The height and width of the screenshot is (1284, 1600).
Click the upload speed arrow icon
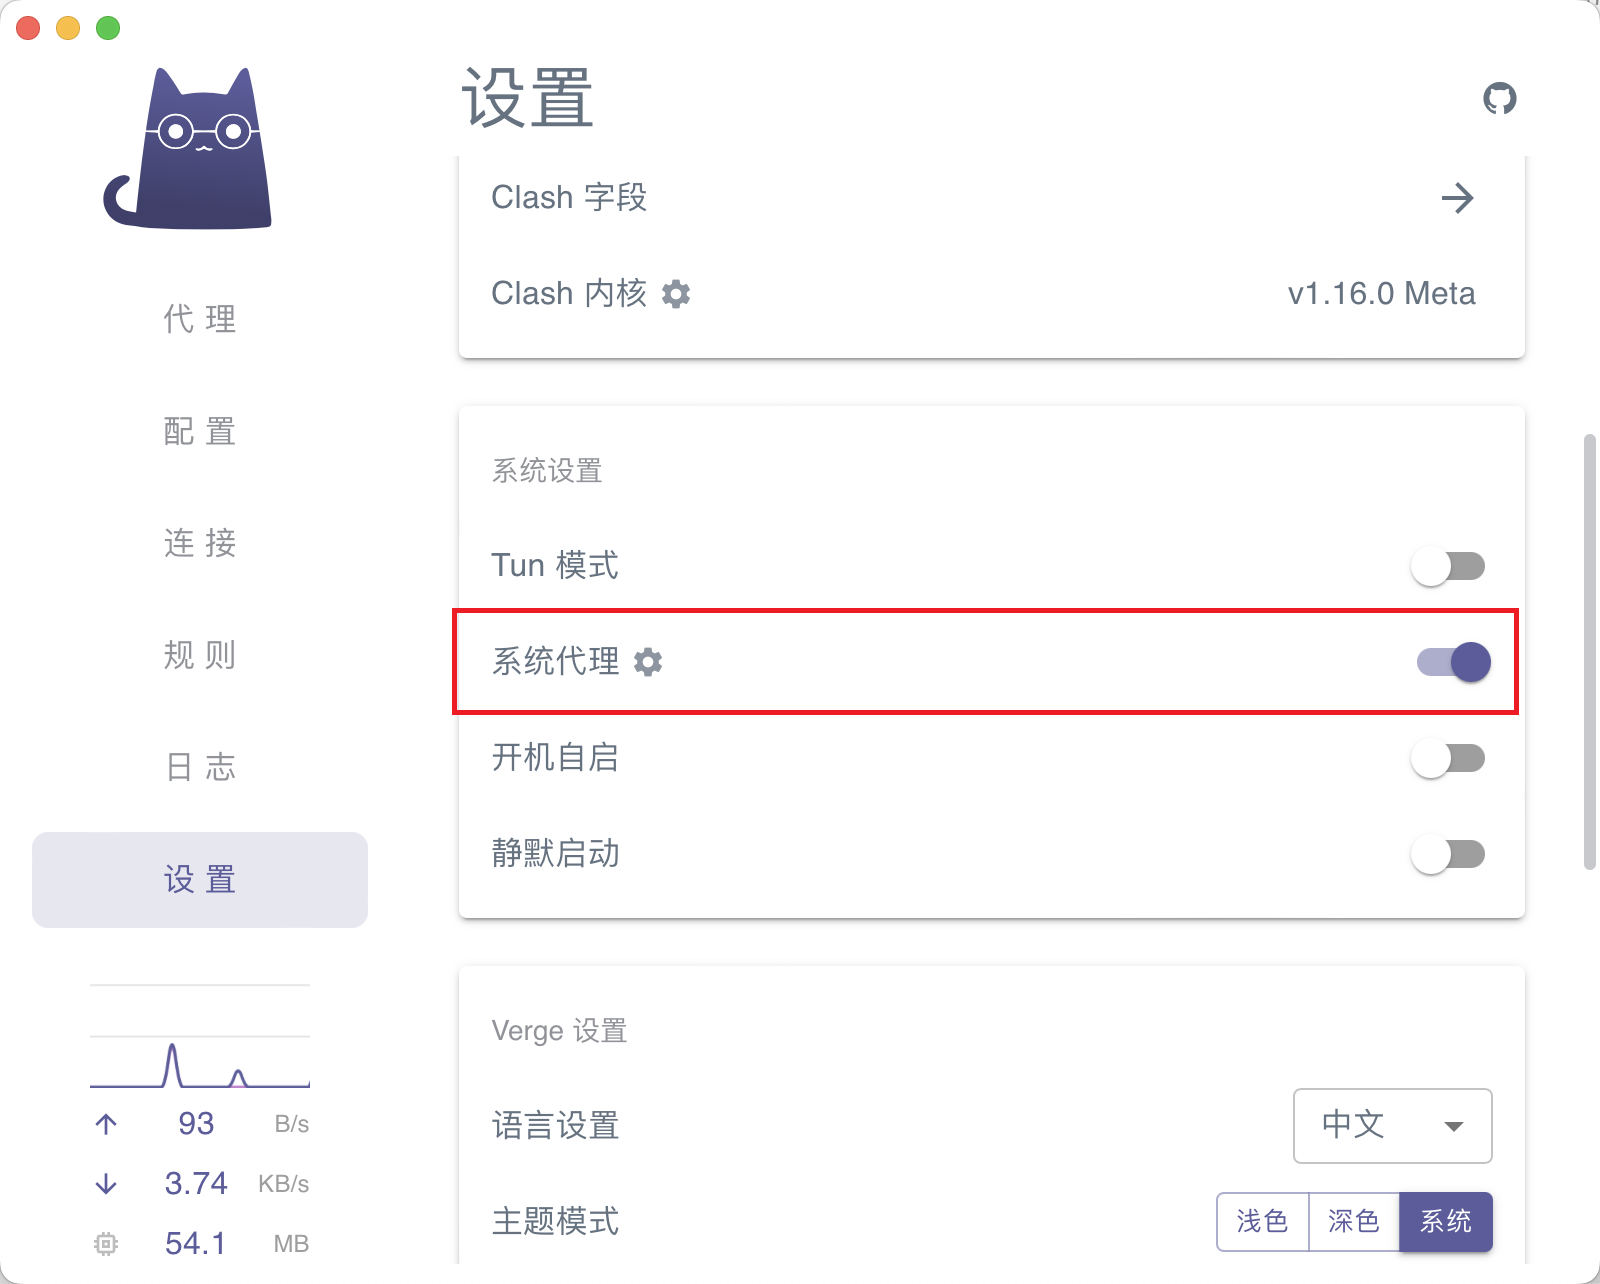click(x=106, y=1124)
